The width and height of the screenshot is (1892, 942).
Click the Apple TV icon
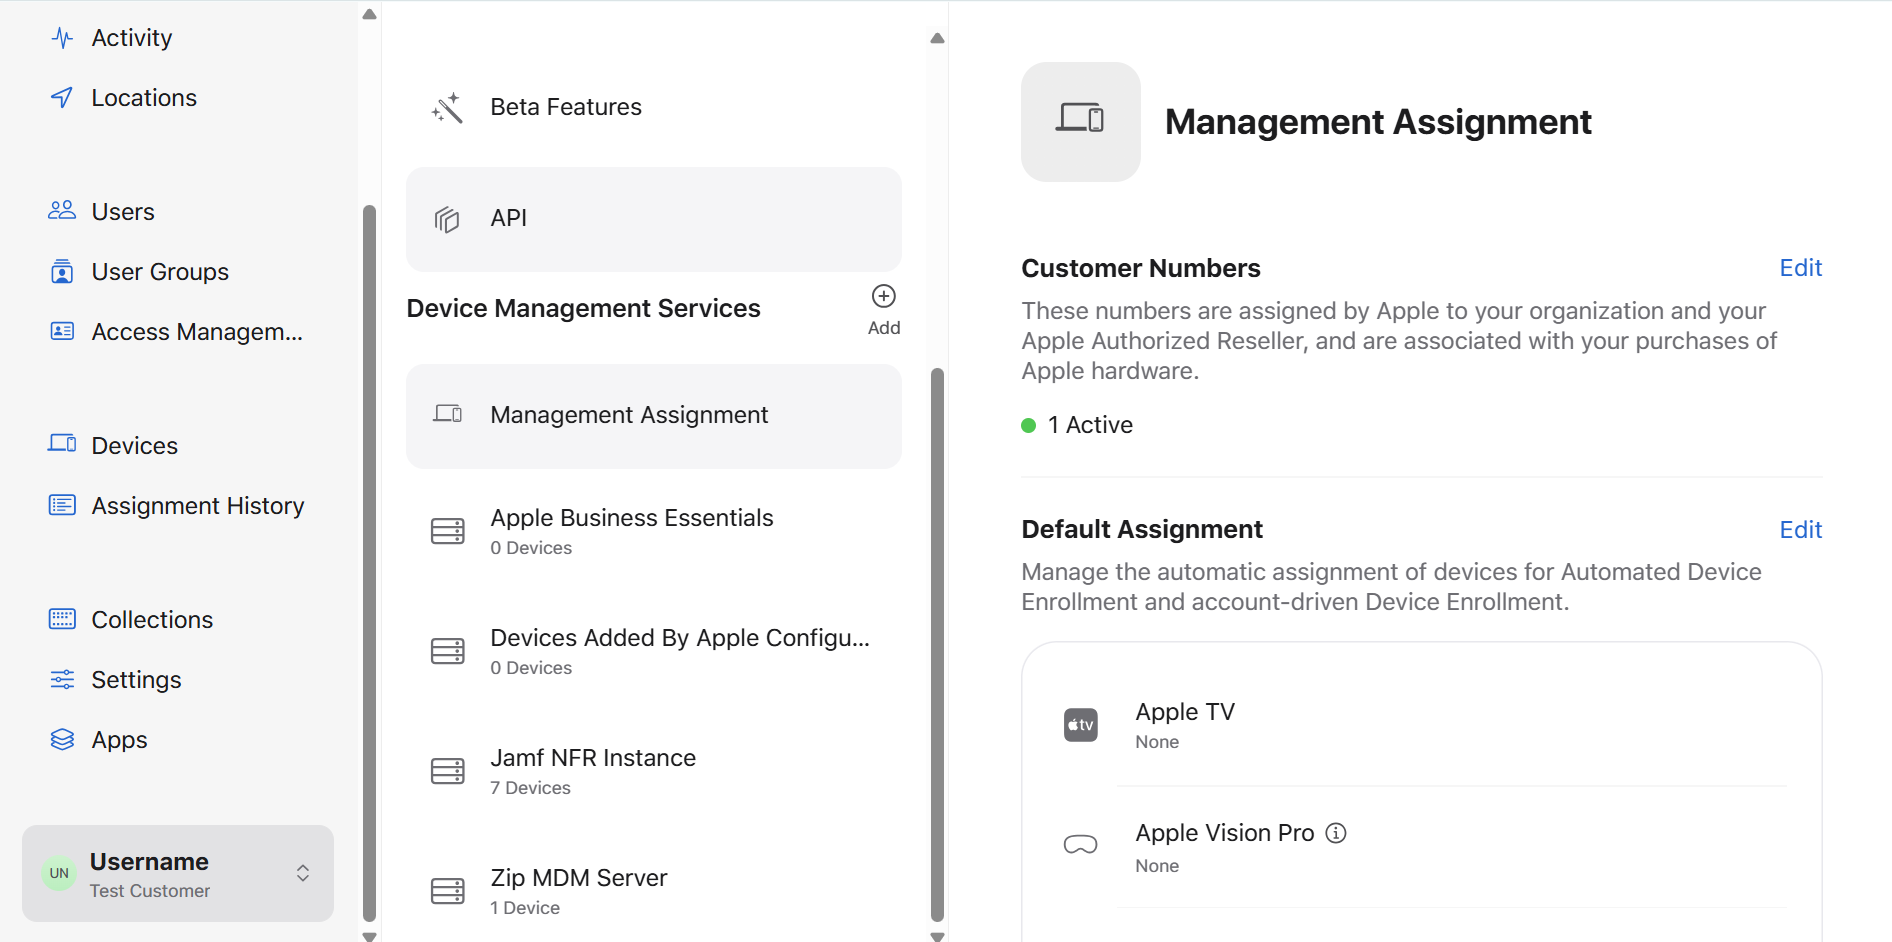(x=1080, y=725)
